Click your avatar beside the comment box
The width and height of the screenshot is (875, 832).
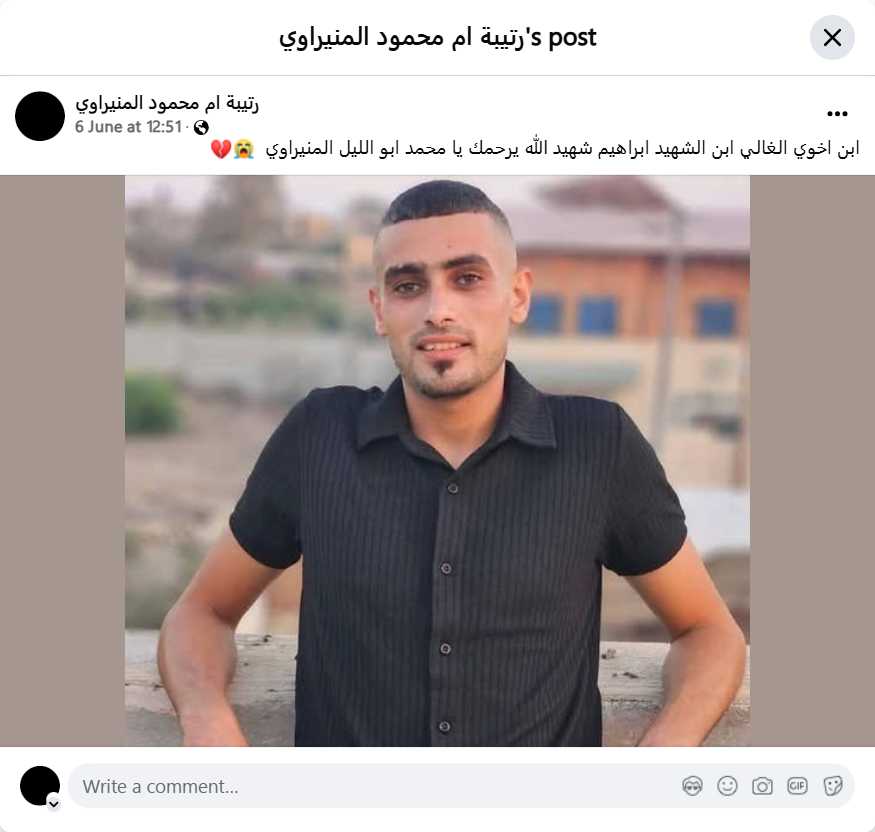40,786
